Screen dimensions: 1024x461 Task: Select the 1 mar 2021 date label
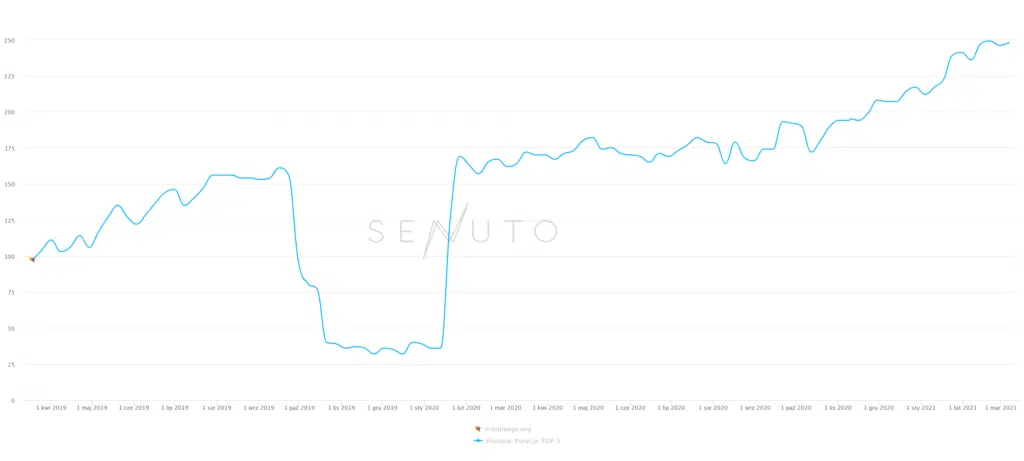pyautogui.click(x=1001, y=407)
